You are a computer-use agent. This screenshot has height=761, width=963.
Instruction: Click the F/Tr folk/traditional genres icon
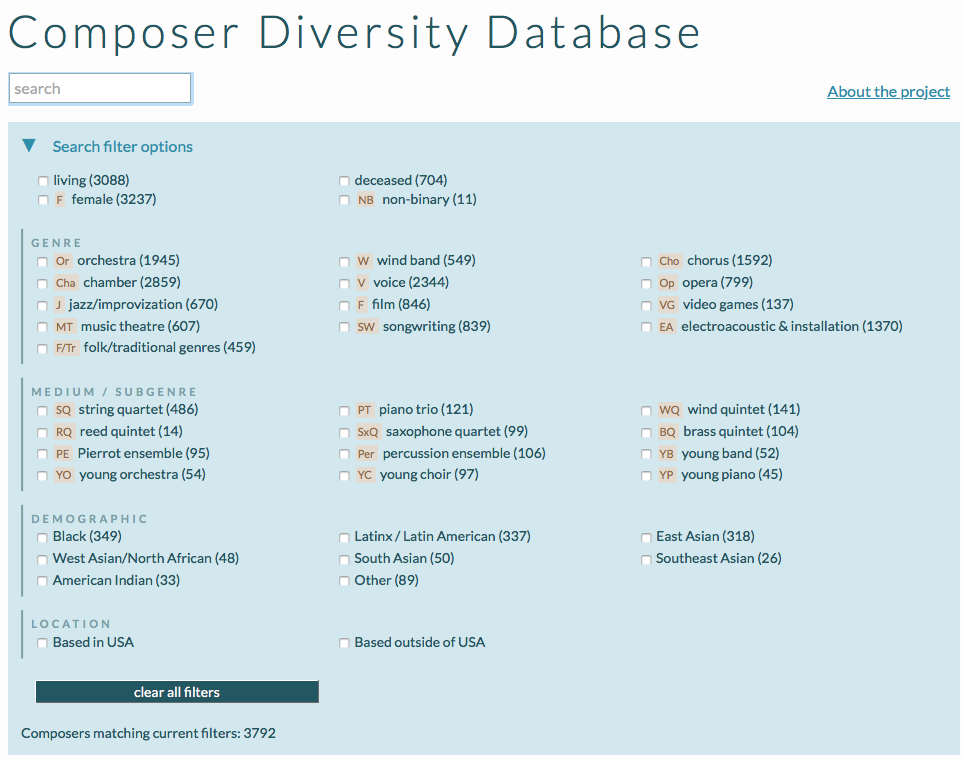pos(66,348)
